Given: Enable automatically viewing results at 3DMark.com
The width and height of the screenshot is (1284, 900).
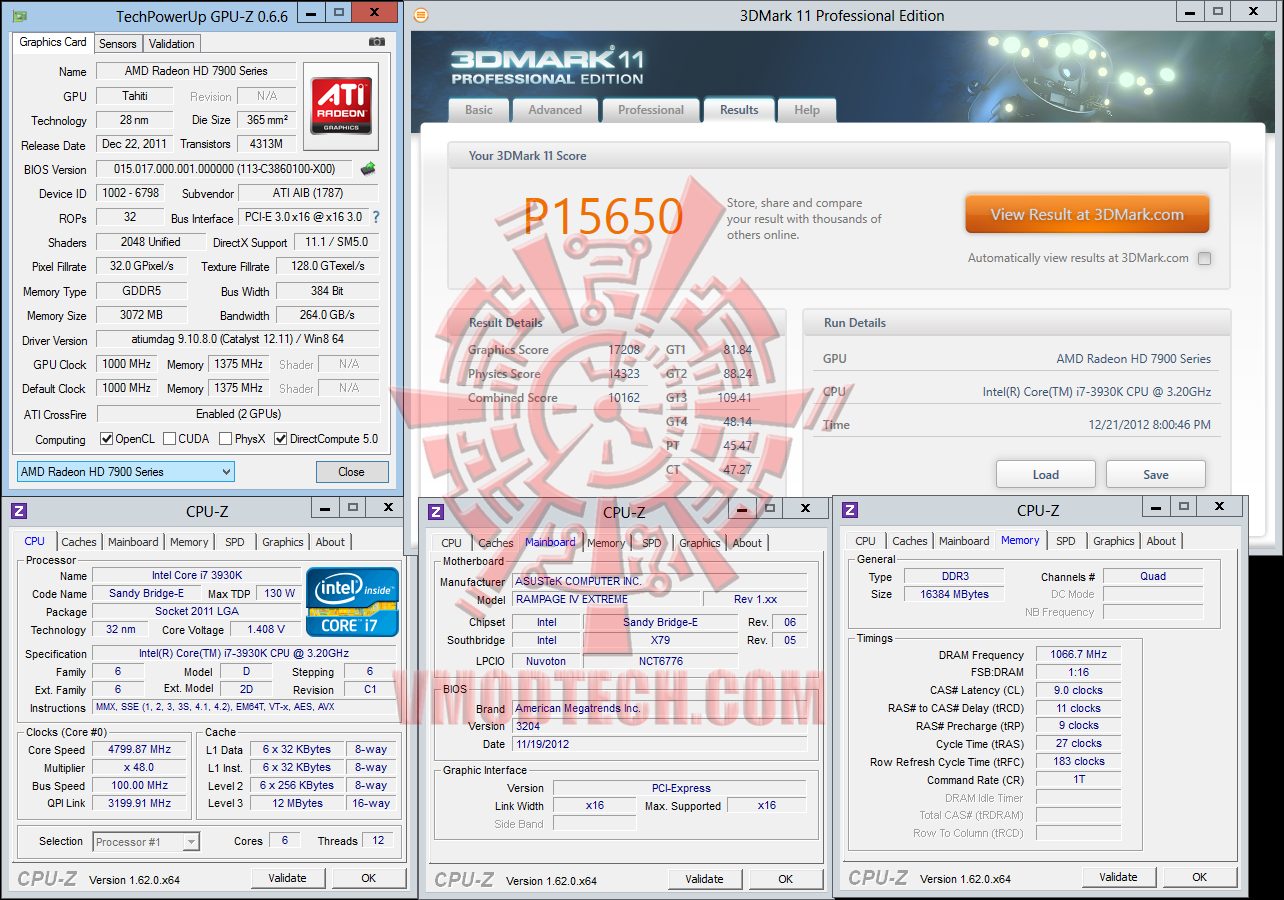Looking at the screenshot, I should (x=1204, y=258).
